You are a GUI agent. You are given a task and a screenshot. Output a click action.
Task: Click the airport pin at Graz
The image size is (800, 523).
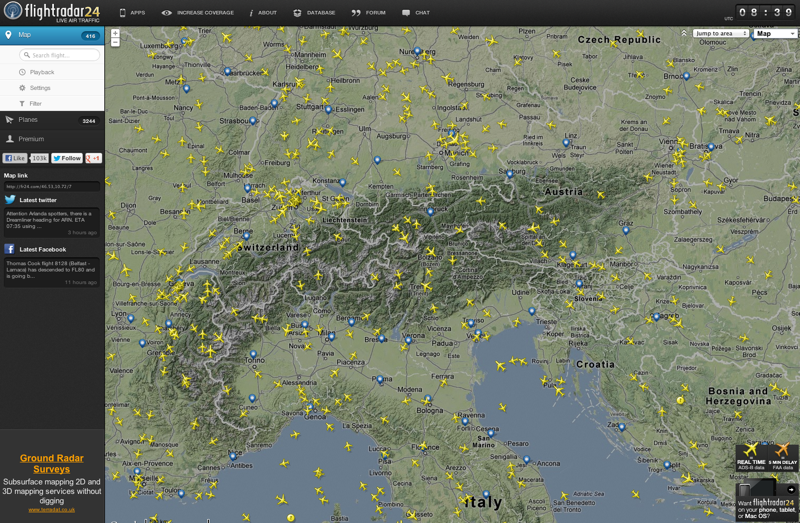click(x=626, y=231)
